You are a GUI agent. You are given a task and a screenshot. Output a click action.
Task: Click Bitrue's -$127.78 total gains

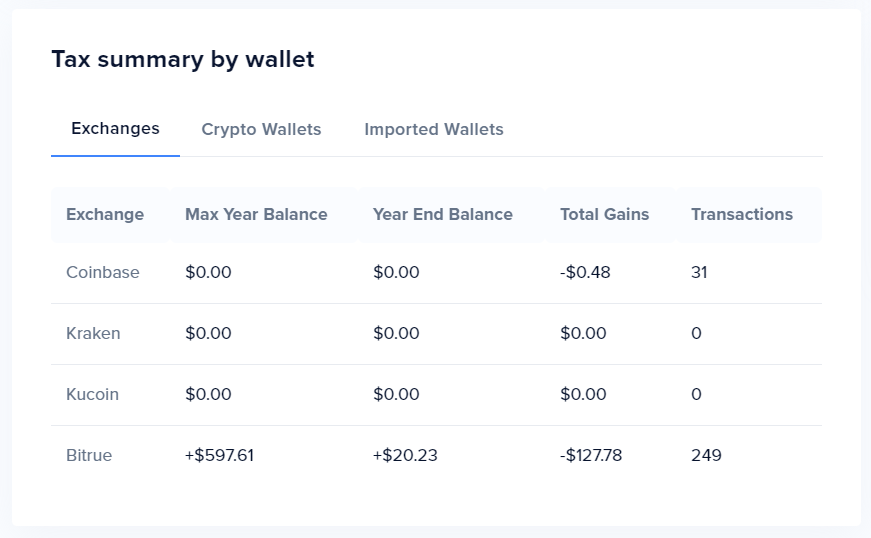[591, 455]
